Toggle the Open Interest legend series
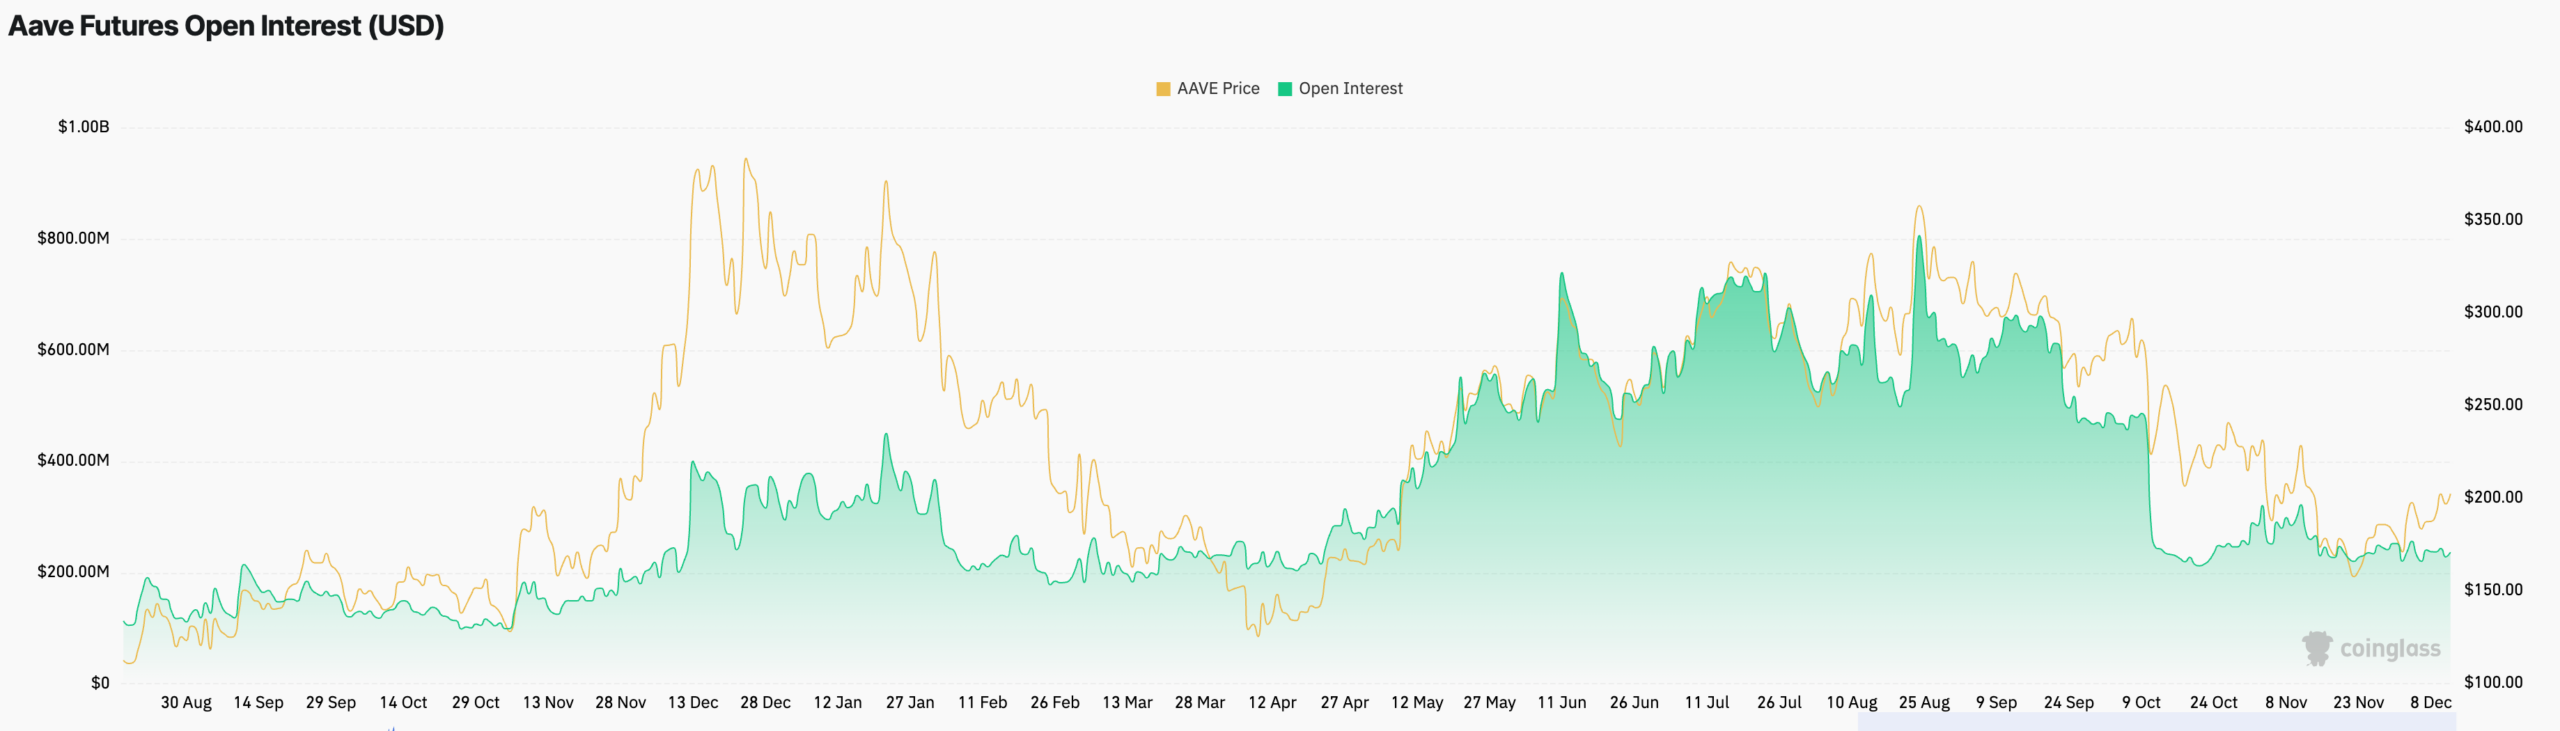Image resolution: width=2560 pixels, height=731 pixels. tap(1340, 89)
